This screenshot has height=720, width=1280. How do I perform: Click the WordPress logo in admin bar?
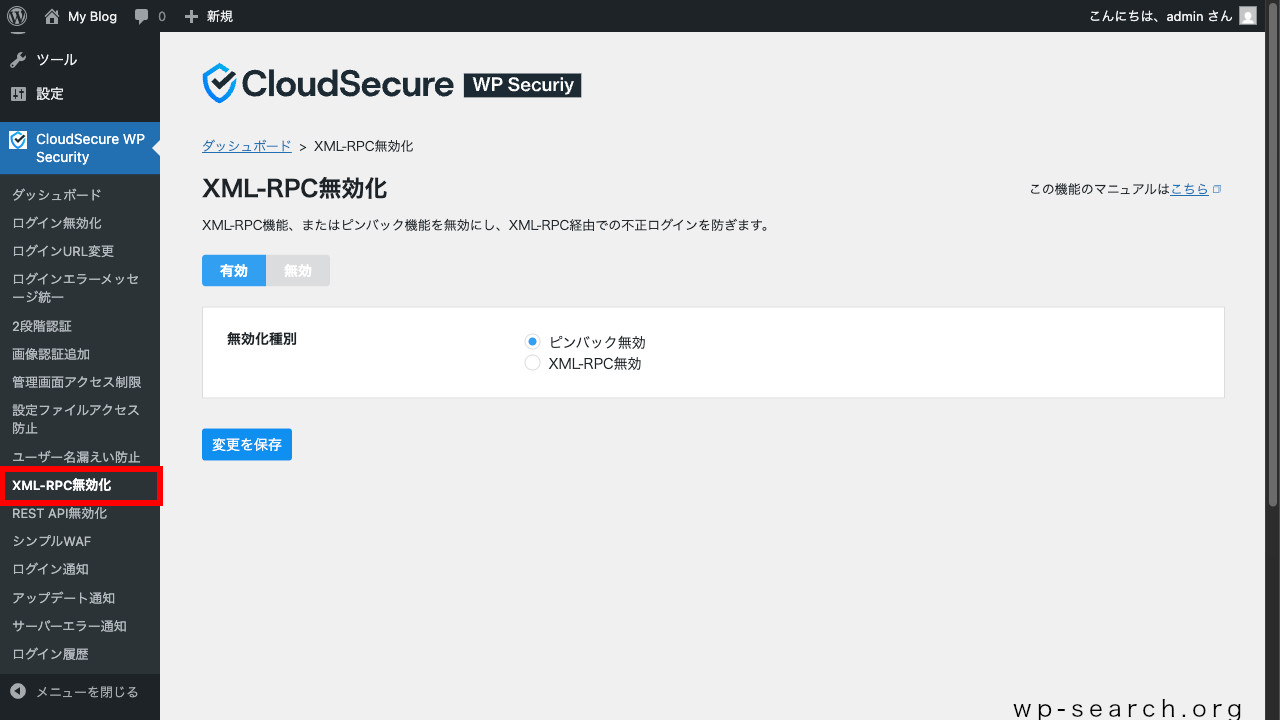pyautogui.click(x=17, y=15)
